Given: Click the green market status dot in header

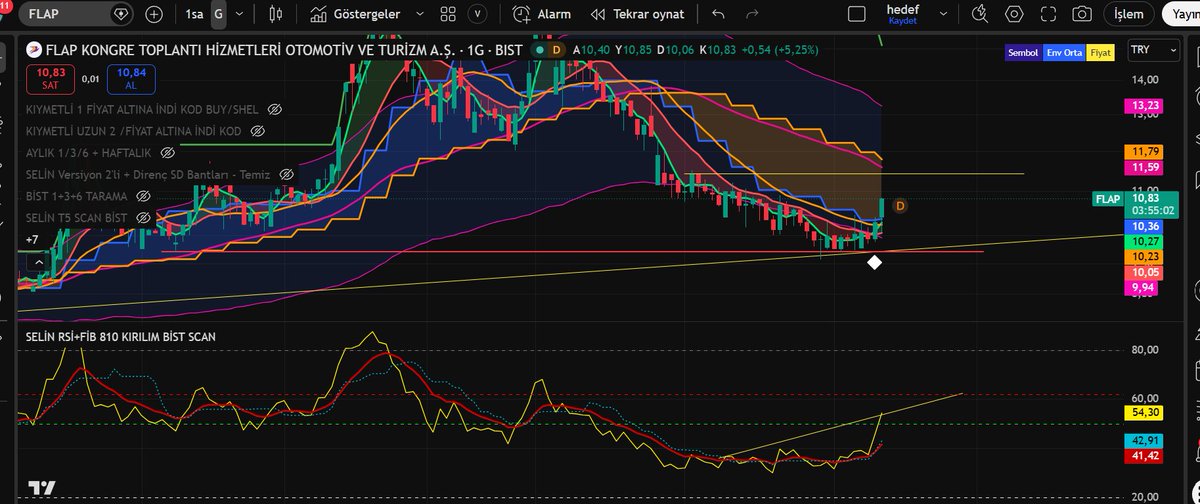Looking at the screenshot, I should pos(539,49).
